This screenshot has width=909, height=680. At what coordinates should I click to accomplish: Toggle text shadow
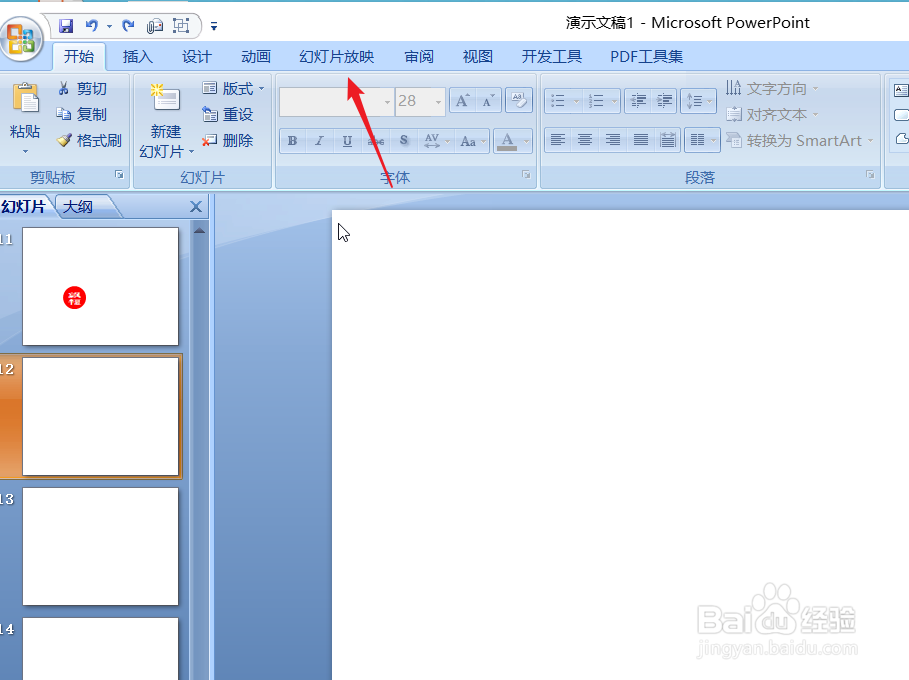(404, 141)
